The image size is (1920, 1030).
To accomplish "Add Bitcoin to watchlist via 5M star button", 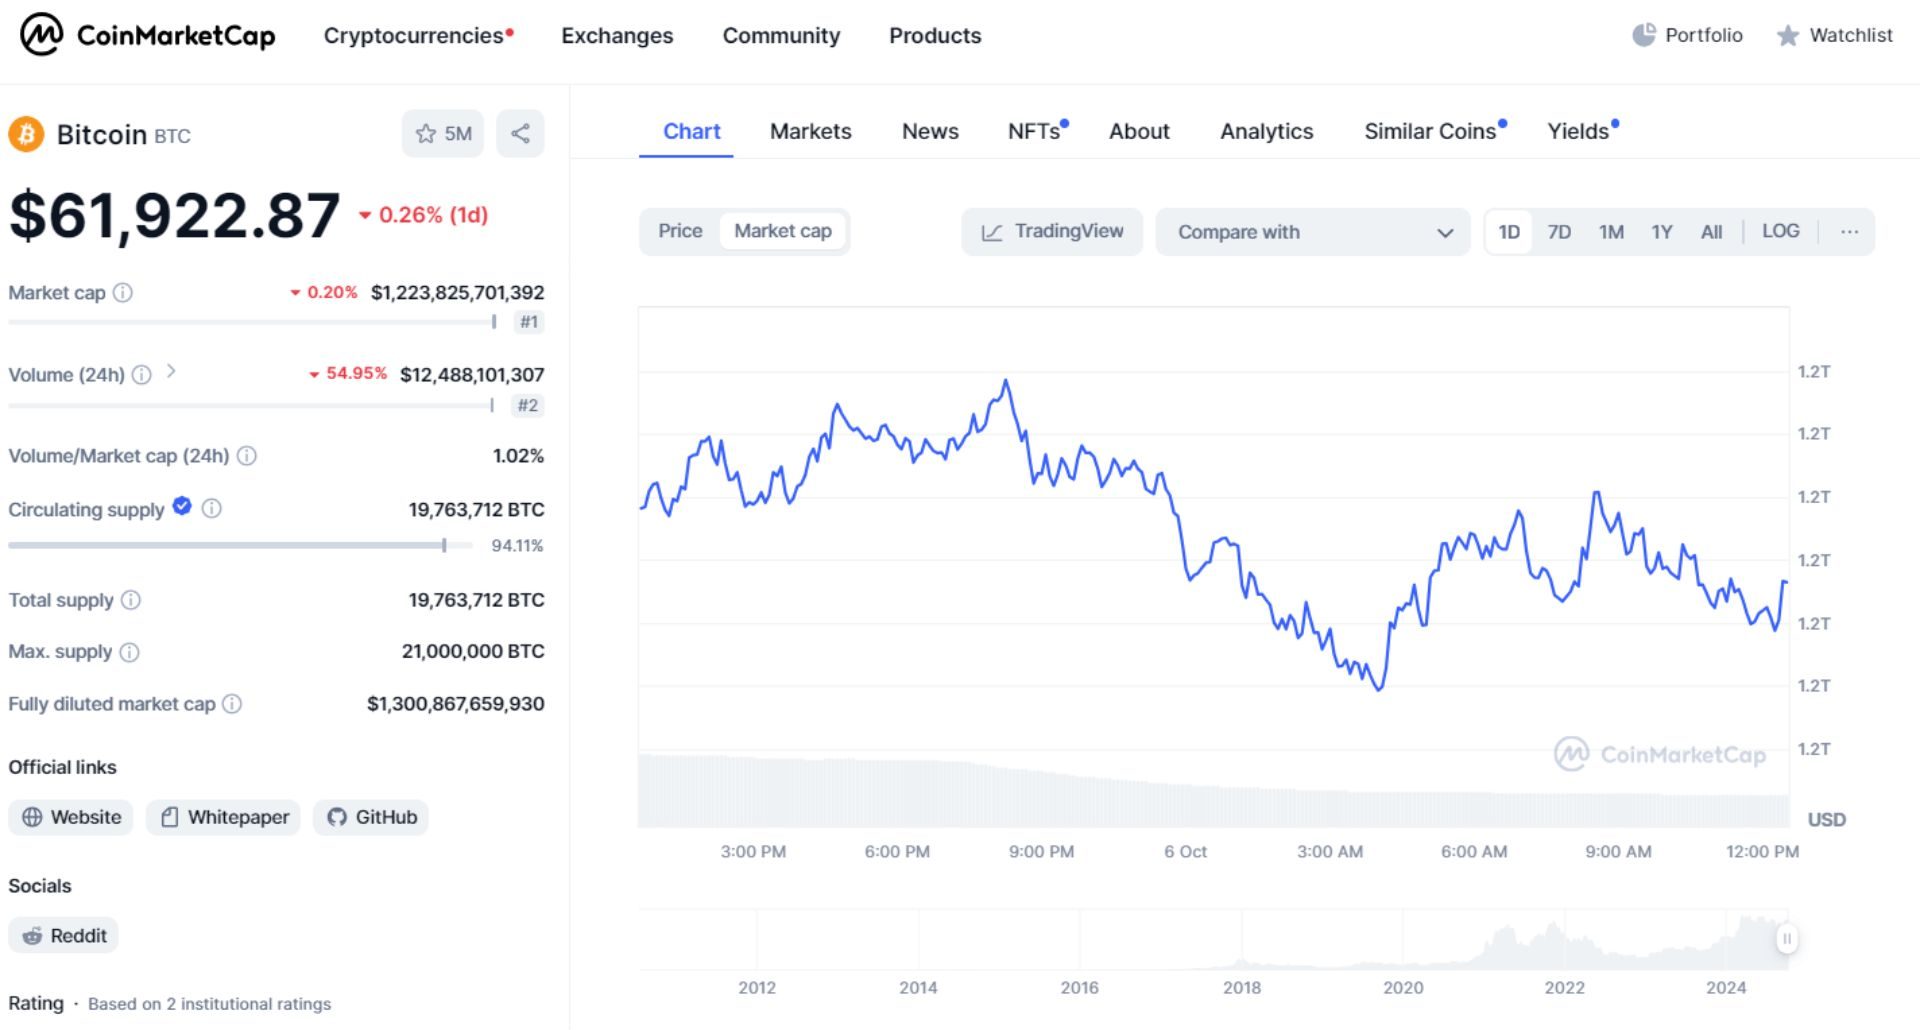I will coord(444,133).
